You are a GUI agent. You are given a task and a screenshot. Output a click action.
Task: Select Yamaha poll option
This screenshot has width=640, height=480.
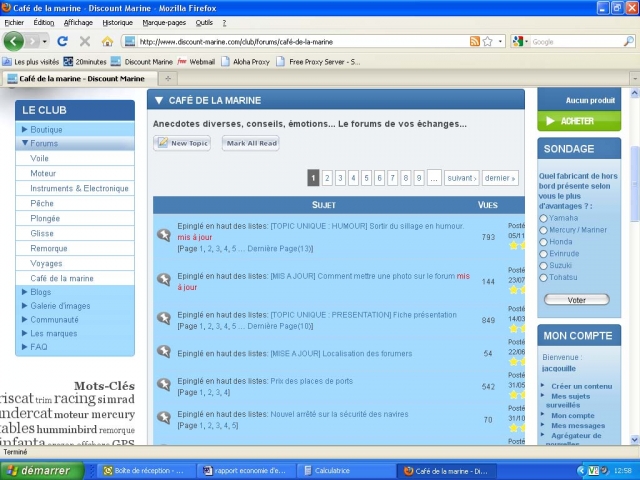click(543, 218)
